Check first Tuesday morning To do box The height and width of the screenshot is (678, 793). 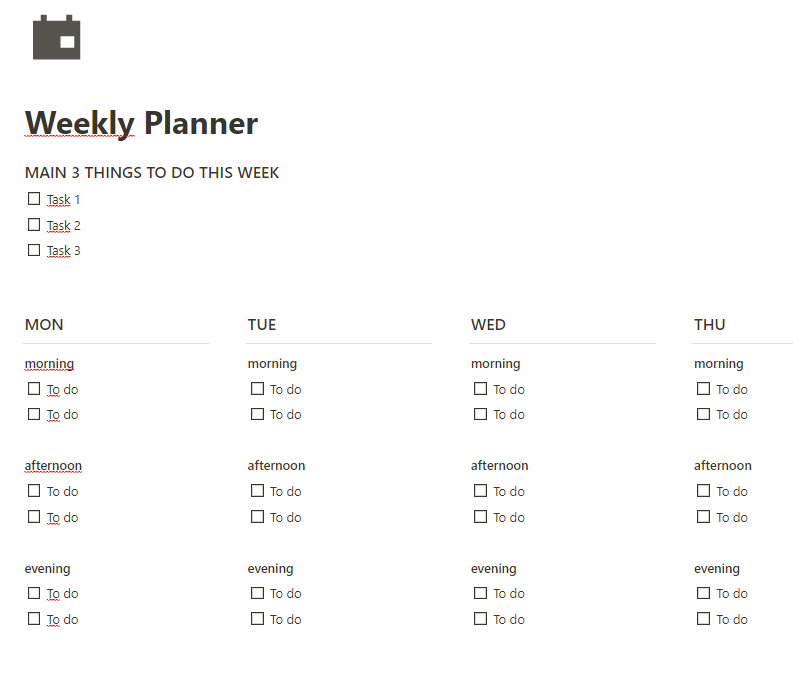257,389
